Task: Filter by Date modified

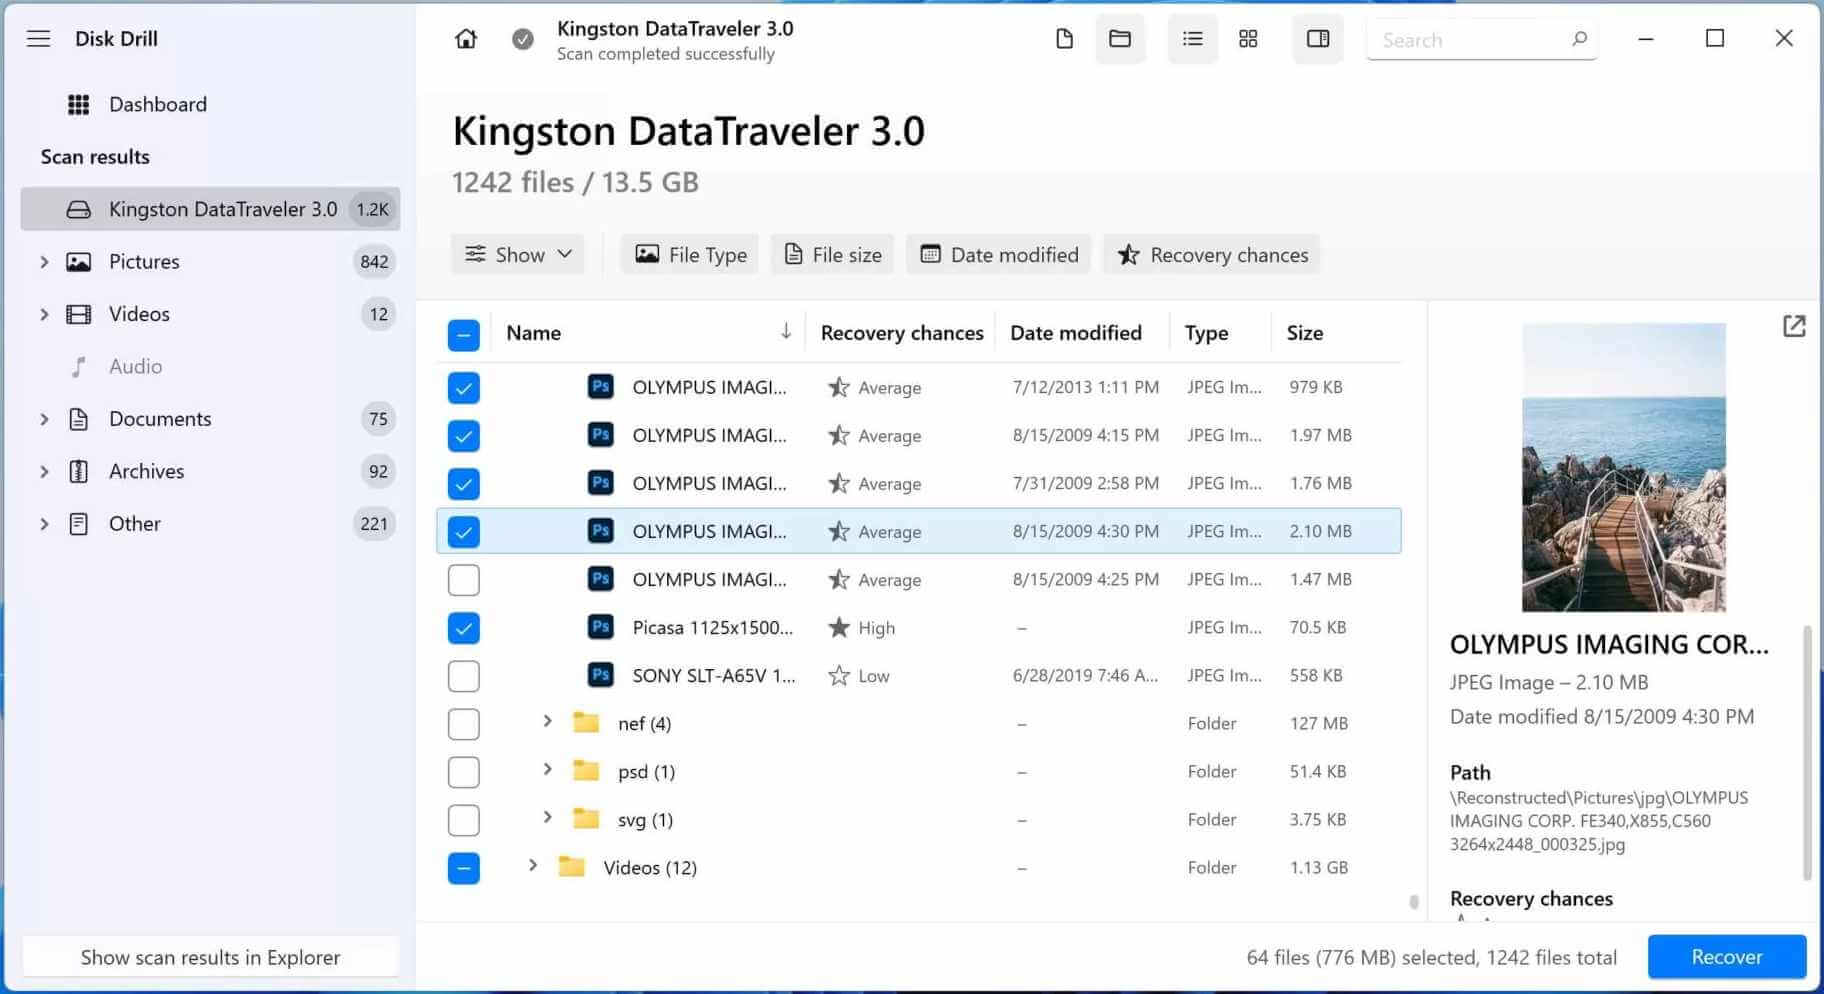Action: pos(999,255)
